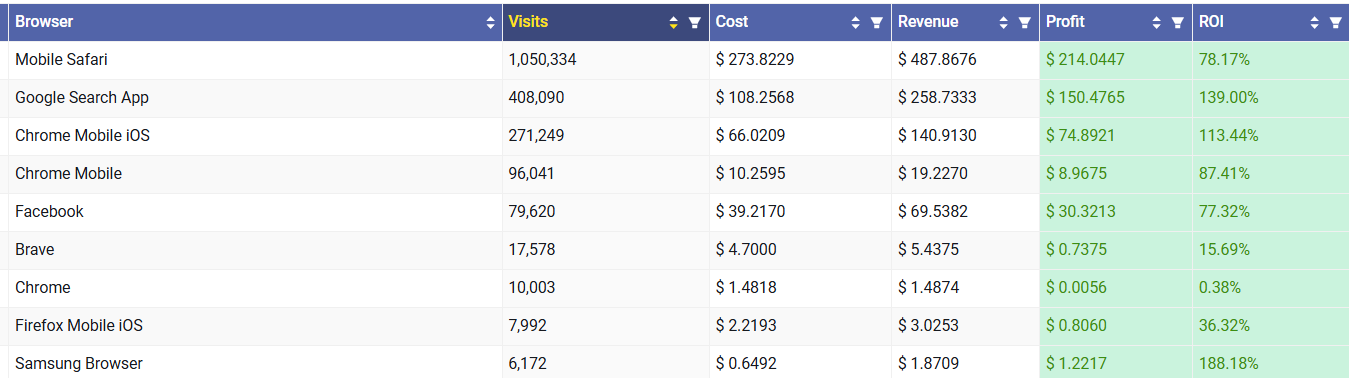Click the visits value 408,090

536,98
